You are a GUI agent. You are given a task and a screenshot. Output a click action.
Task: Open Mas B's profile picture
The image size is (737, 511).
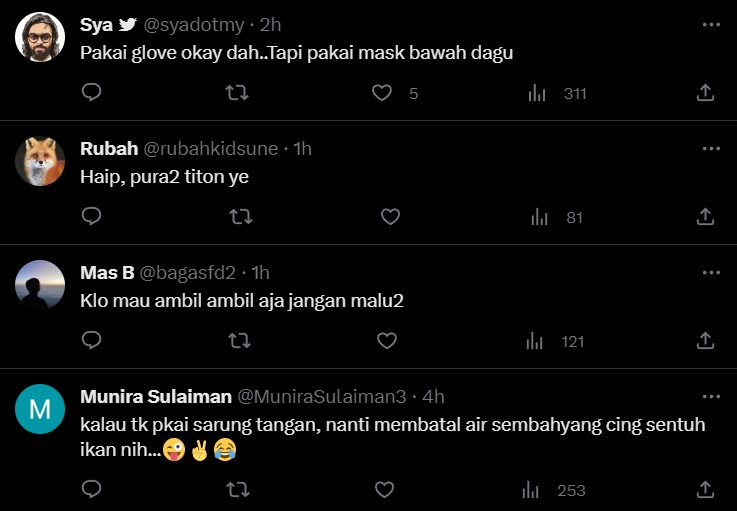(40, 286)
